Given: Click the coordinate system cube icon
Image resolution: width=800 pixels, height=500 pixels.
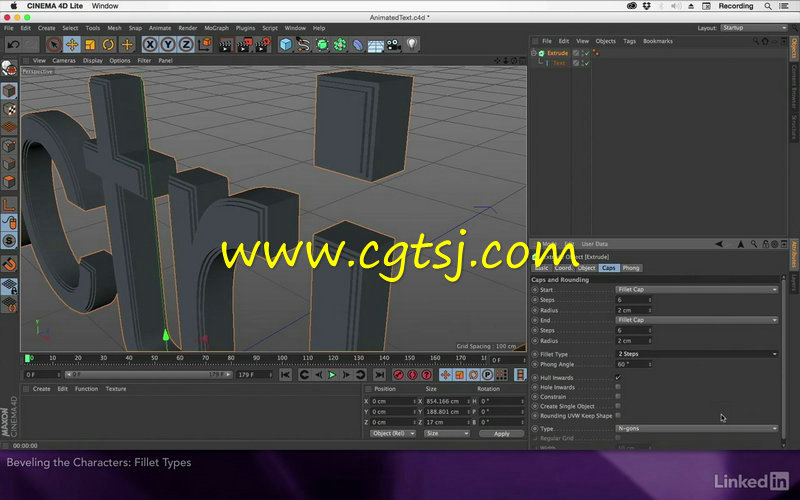Looking at the screenshot, I should 205,44.
